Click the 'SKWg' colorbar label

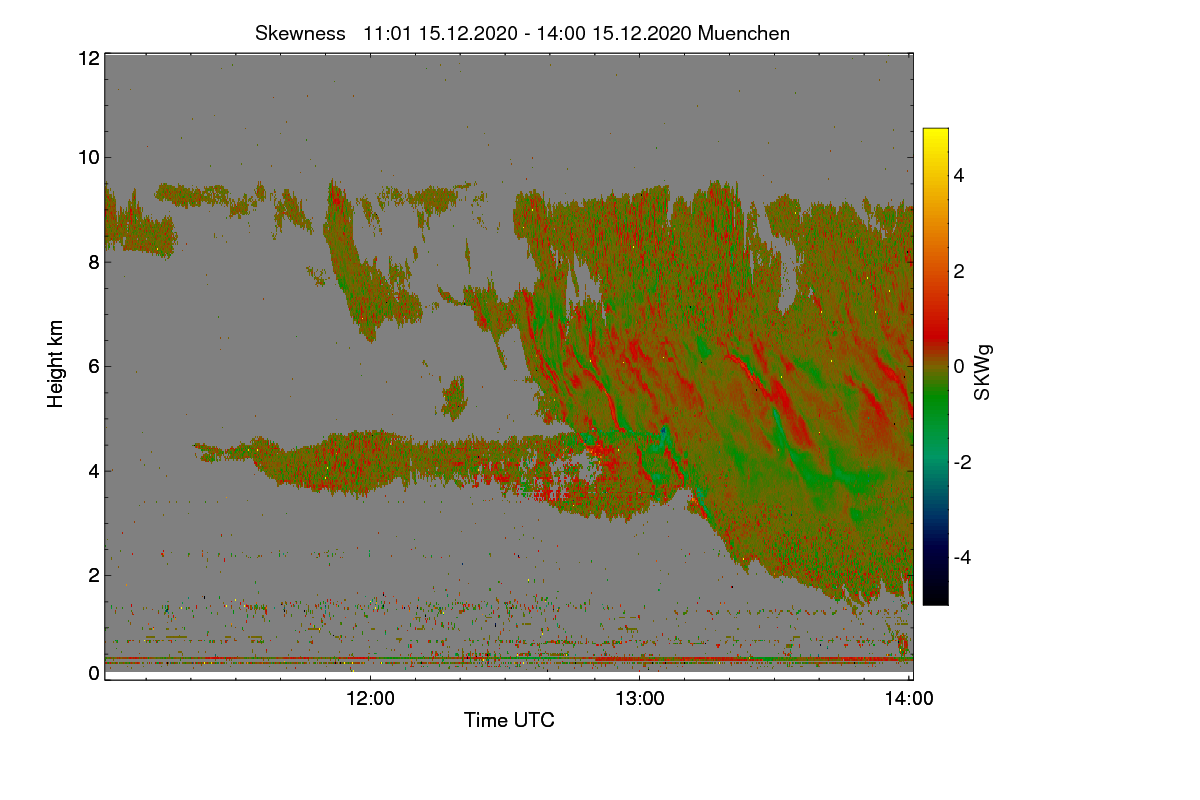(983, 374)
